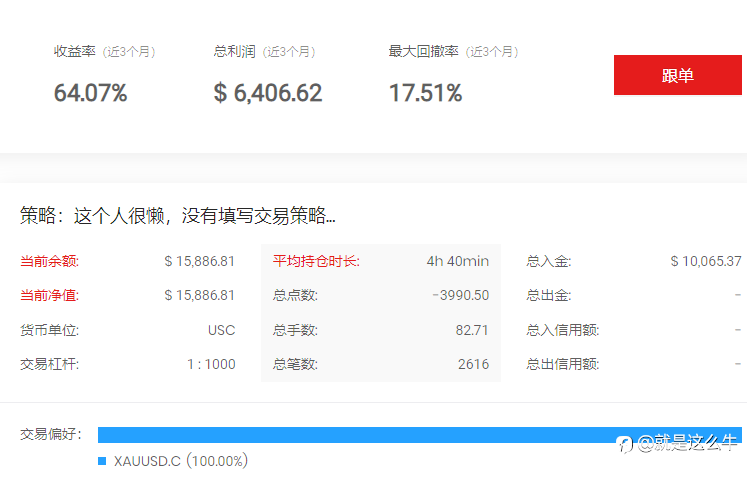Click the 17.51% max drawdown value
Screen dimensions: 747x477
click(x=425, y=93)
